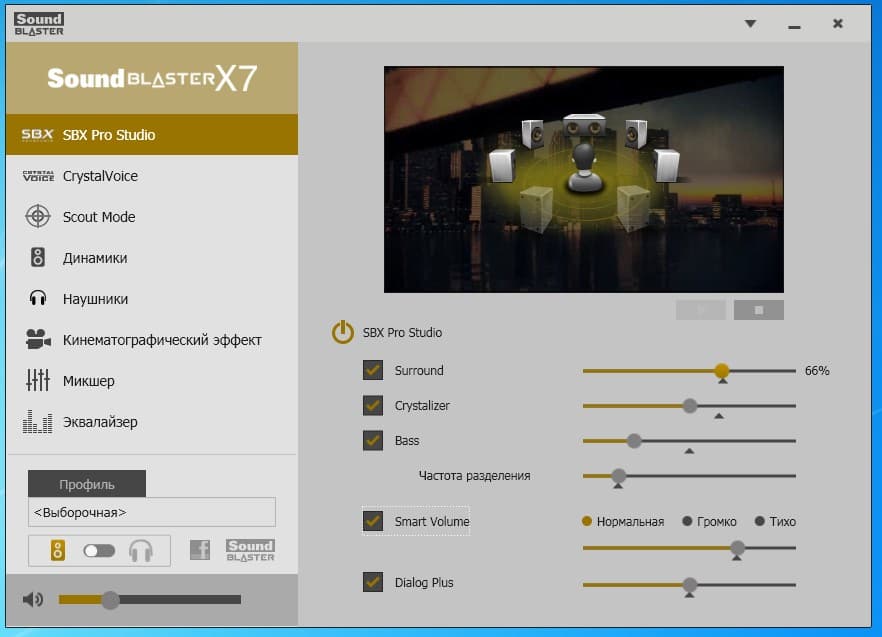Open the Эквалайзер page
This screenshot has height=637, width=882.
pos(152,422)
